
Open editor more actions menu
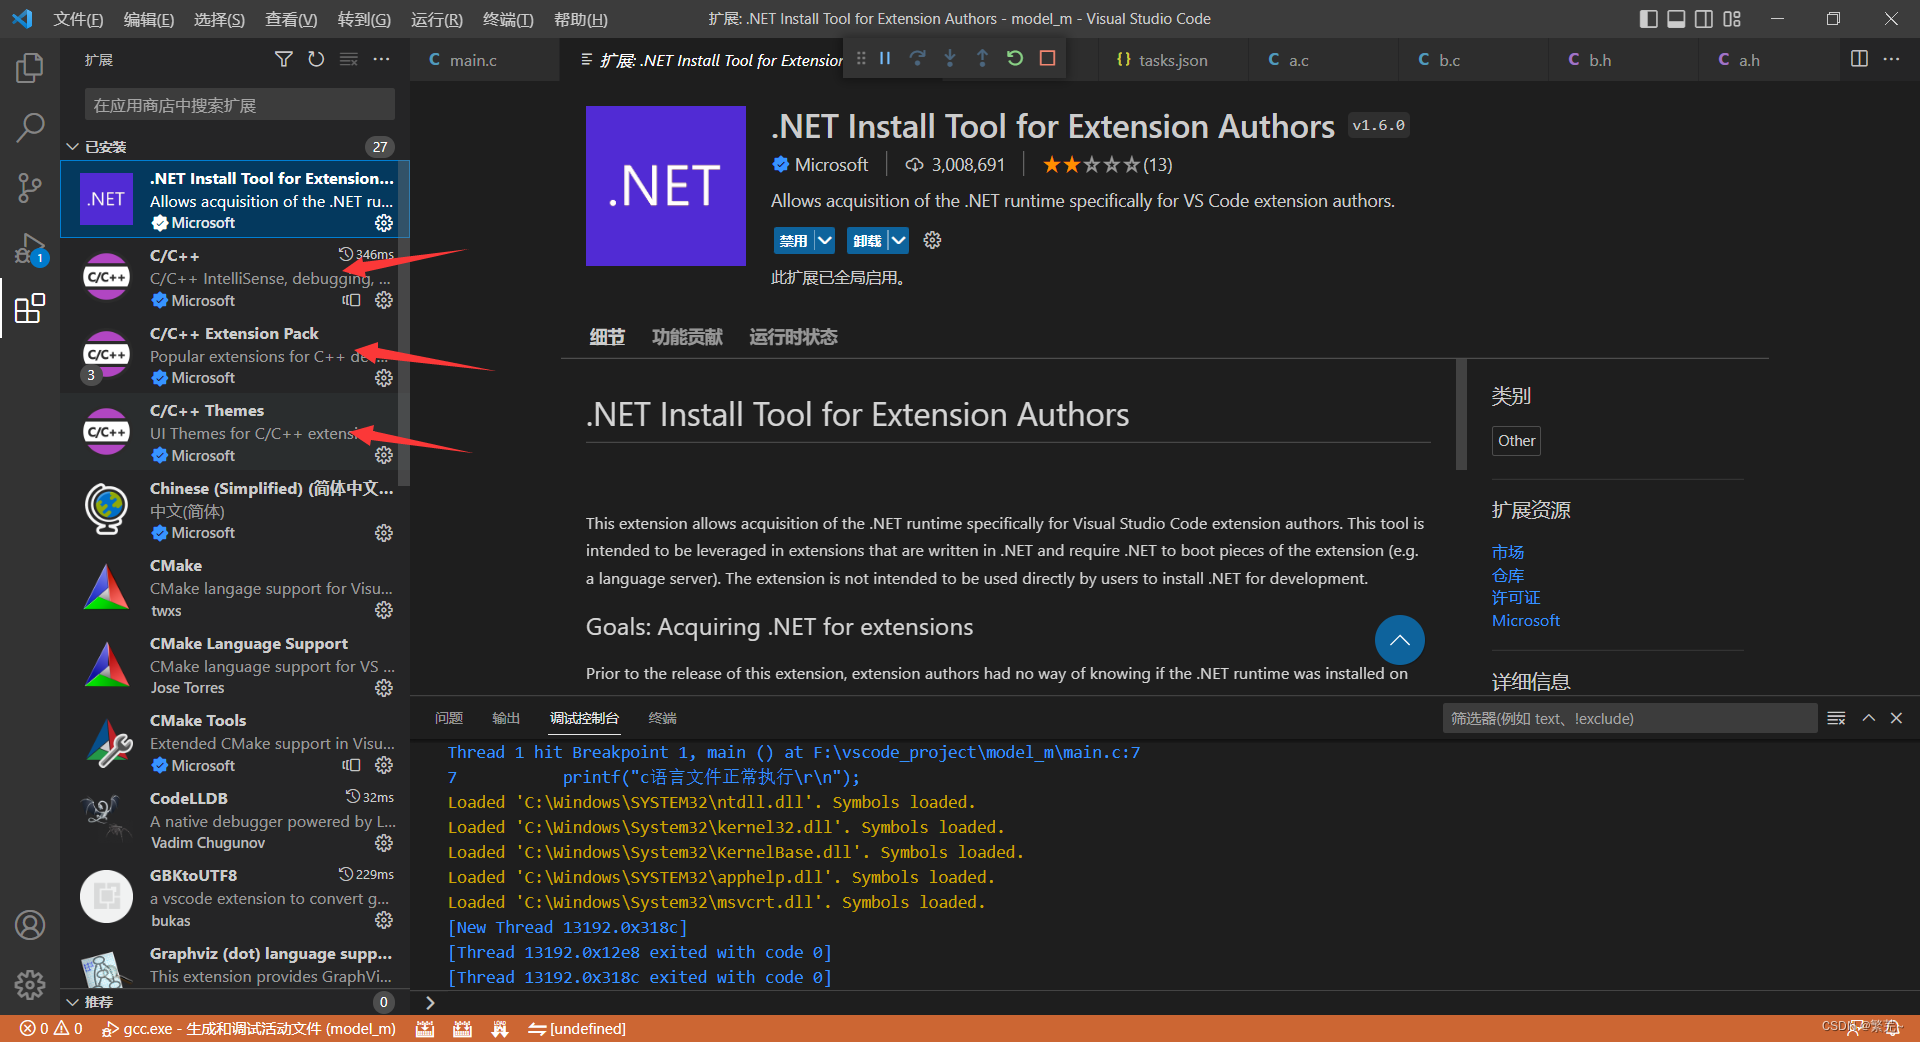coord(1891,59)
